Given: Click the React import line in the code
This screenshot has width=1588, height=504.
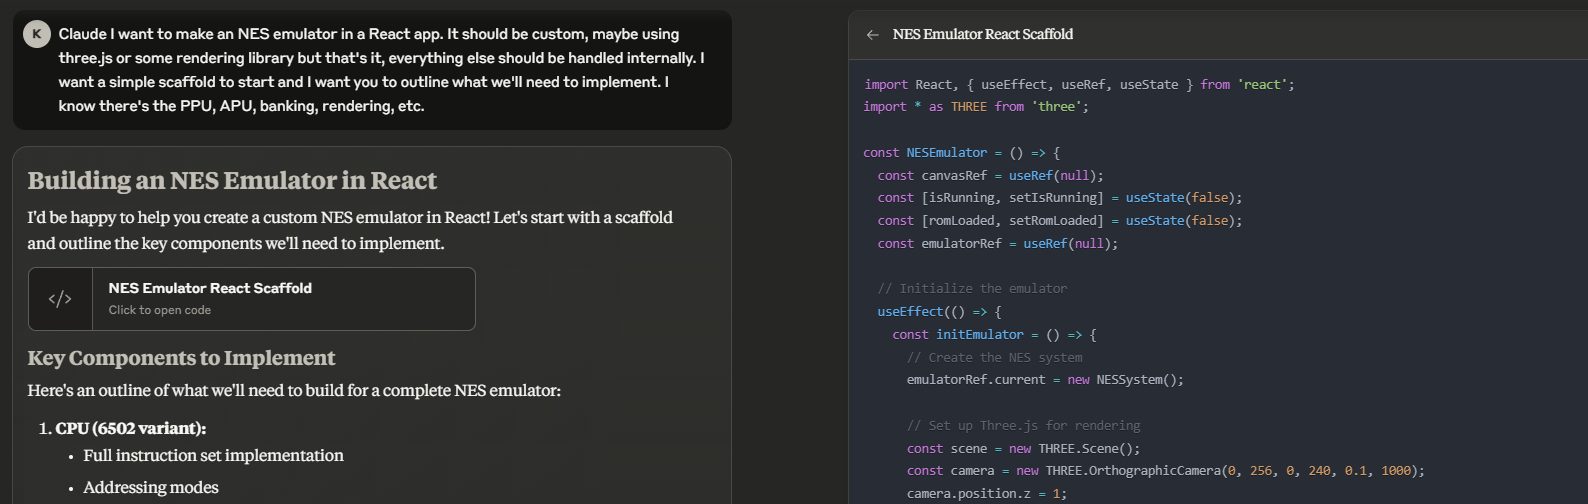Looking at the screenshot, I should (1078, 85).
